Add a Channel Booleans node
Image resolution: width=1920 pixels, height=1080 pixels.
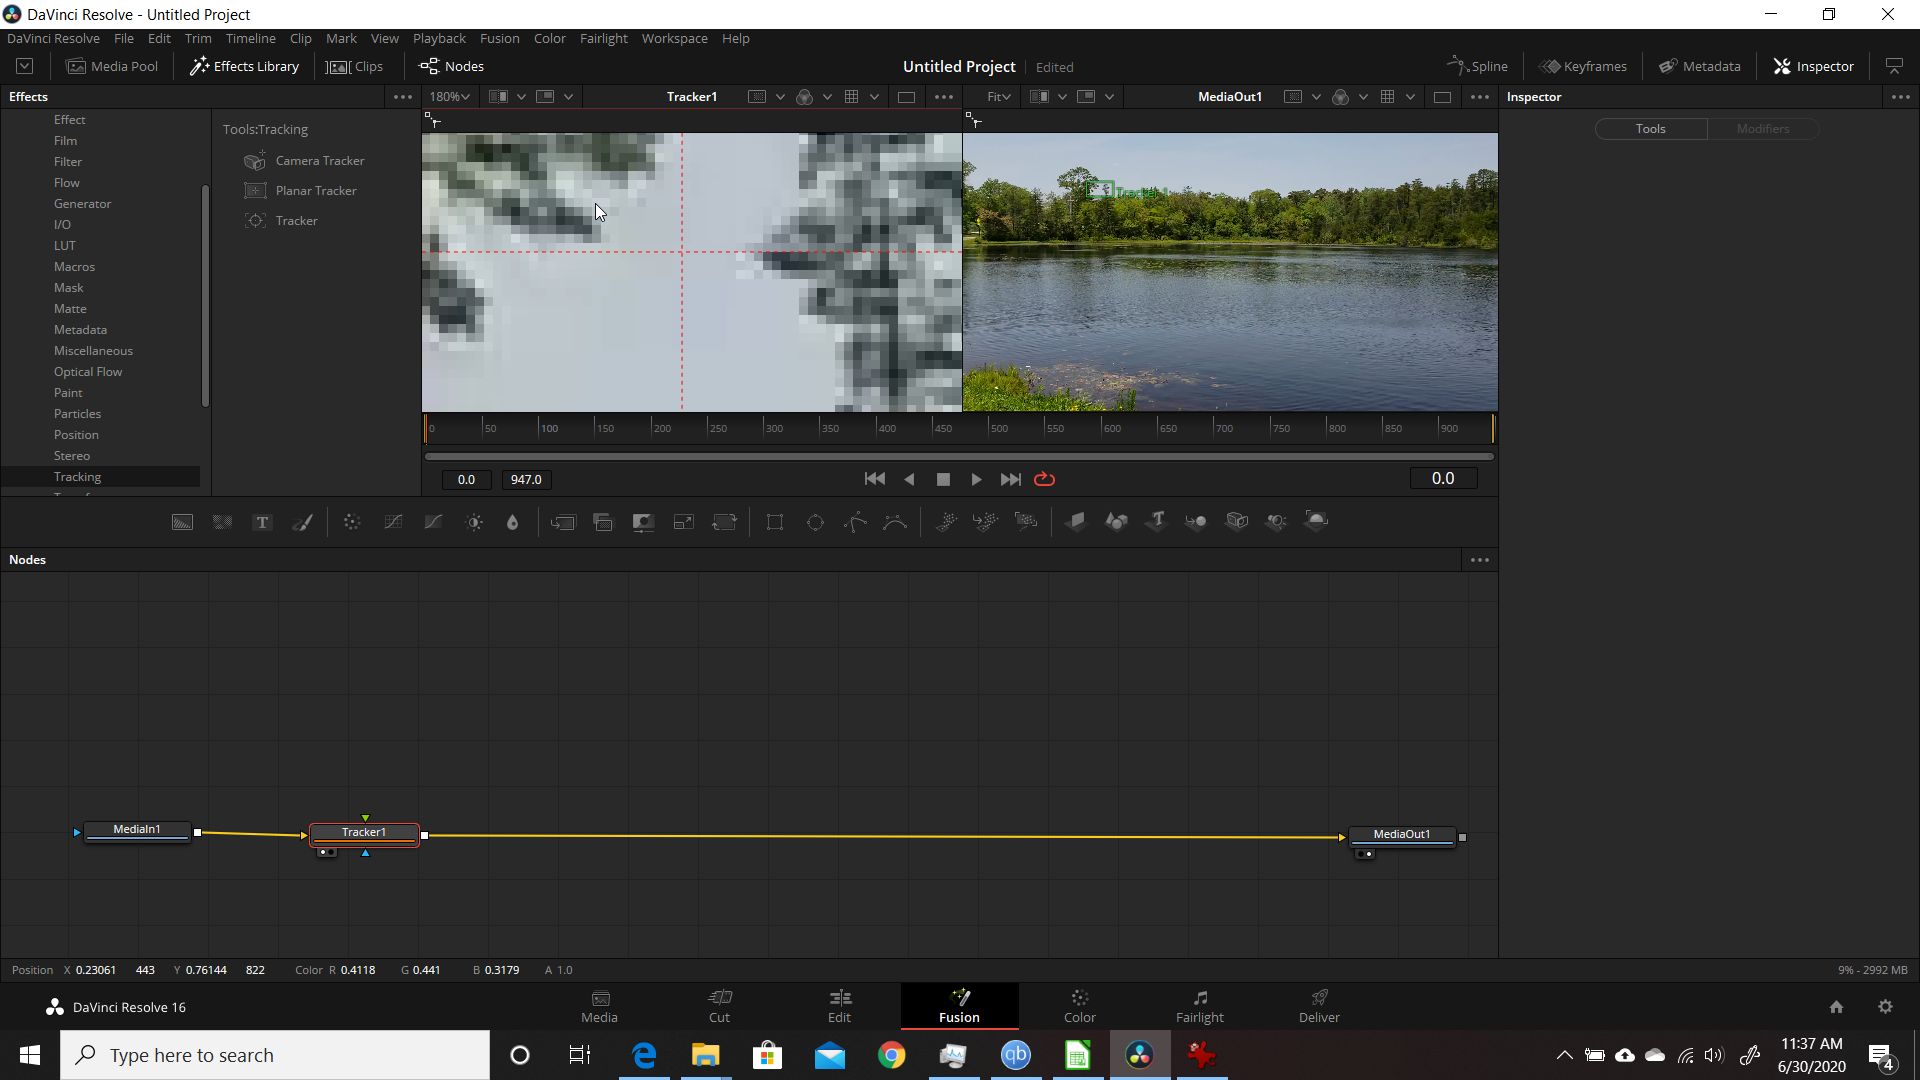(603, 522)
